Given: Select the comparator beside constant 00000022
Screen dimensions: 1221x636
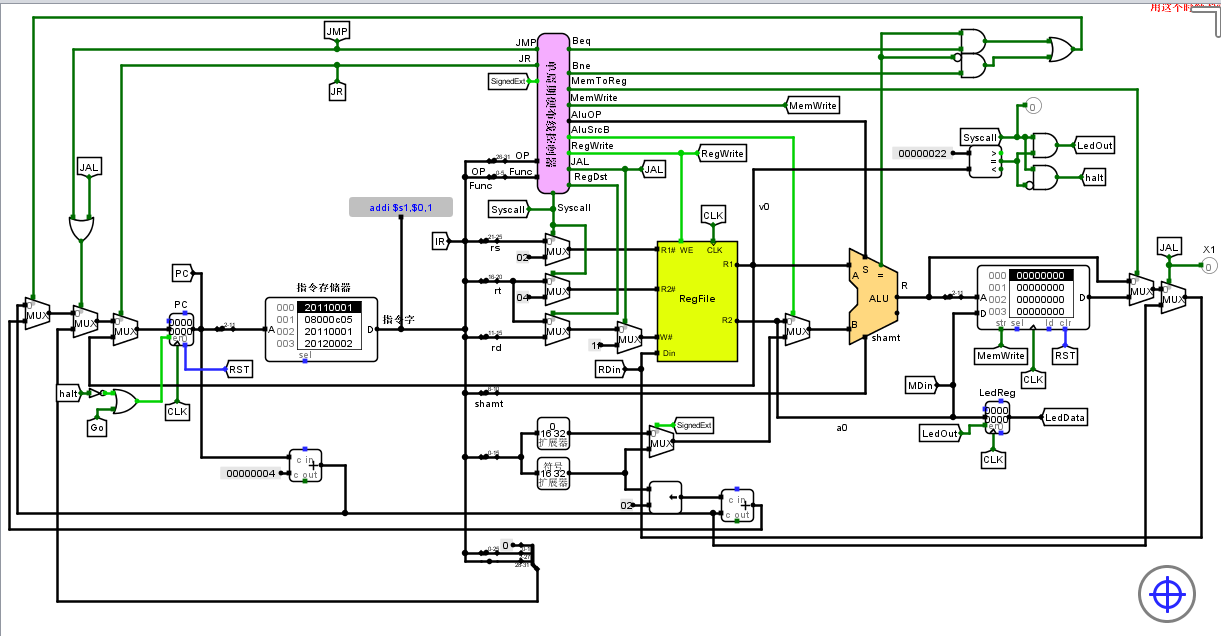Looking at the screenshot, I should click(985, 161).
